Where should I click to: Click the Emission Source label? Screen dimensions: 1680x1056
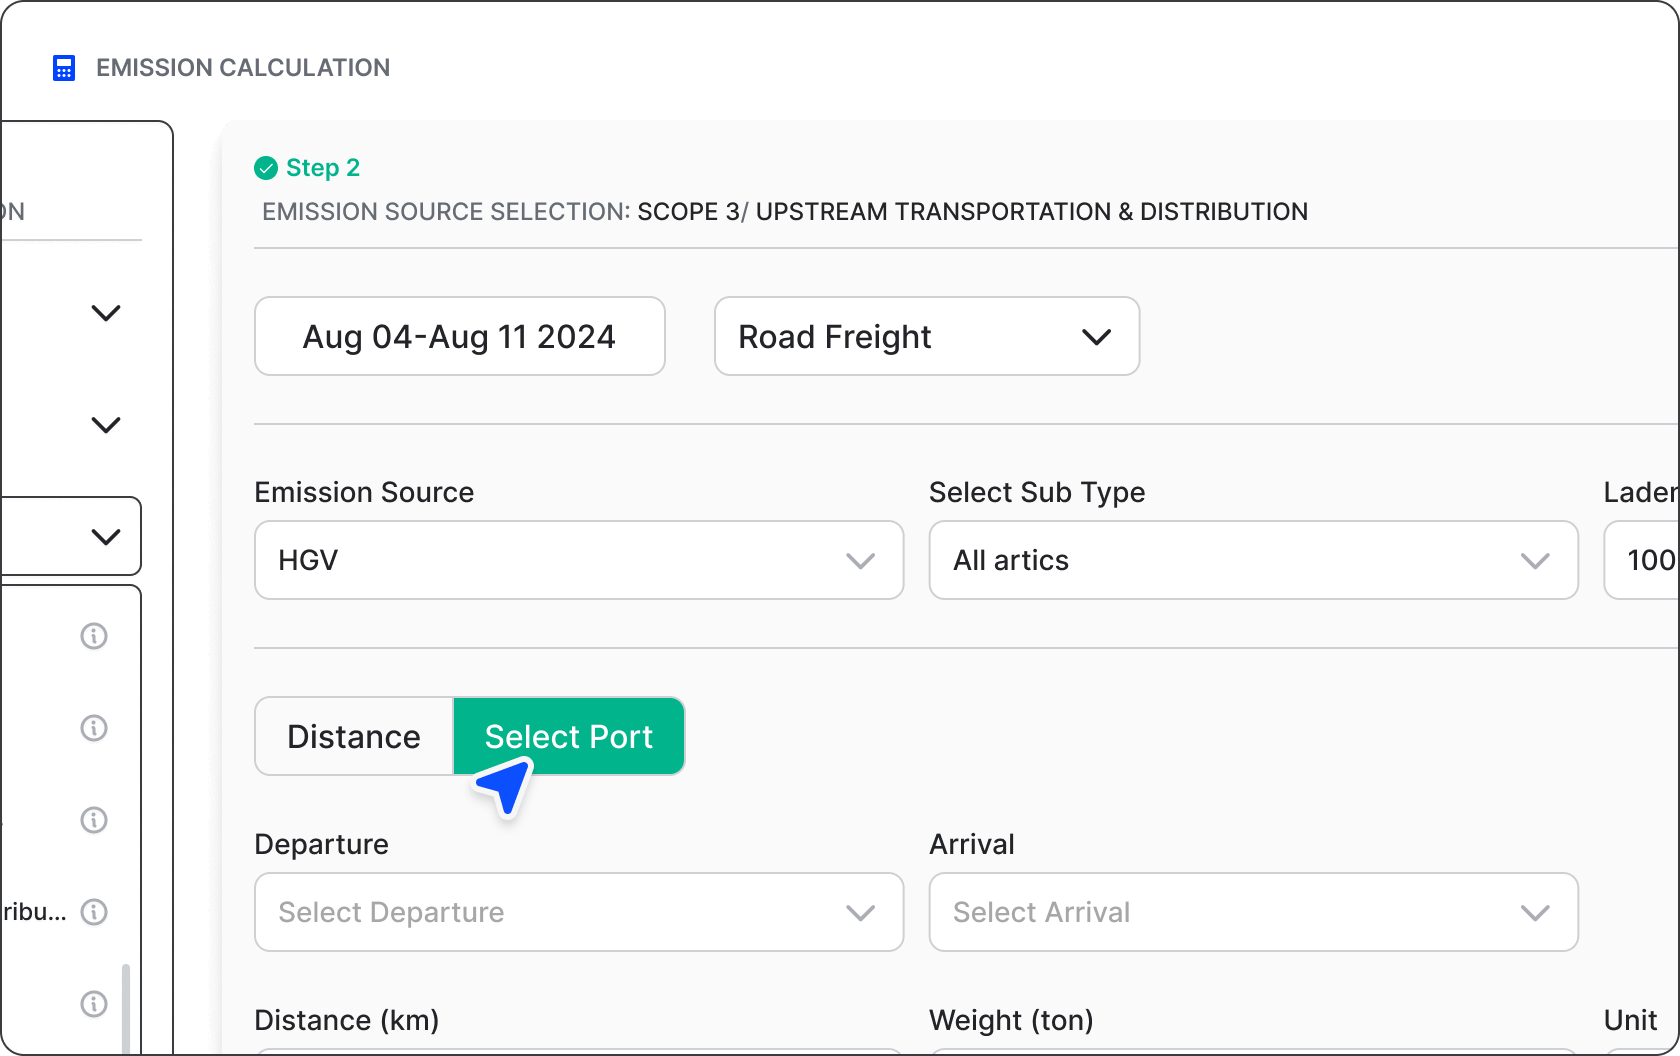(364, 492)
